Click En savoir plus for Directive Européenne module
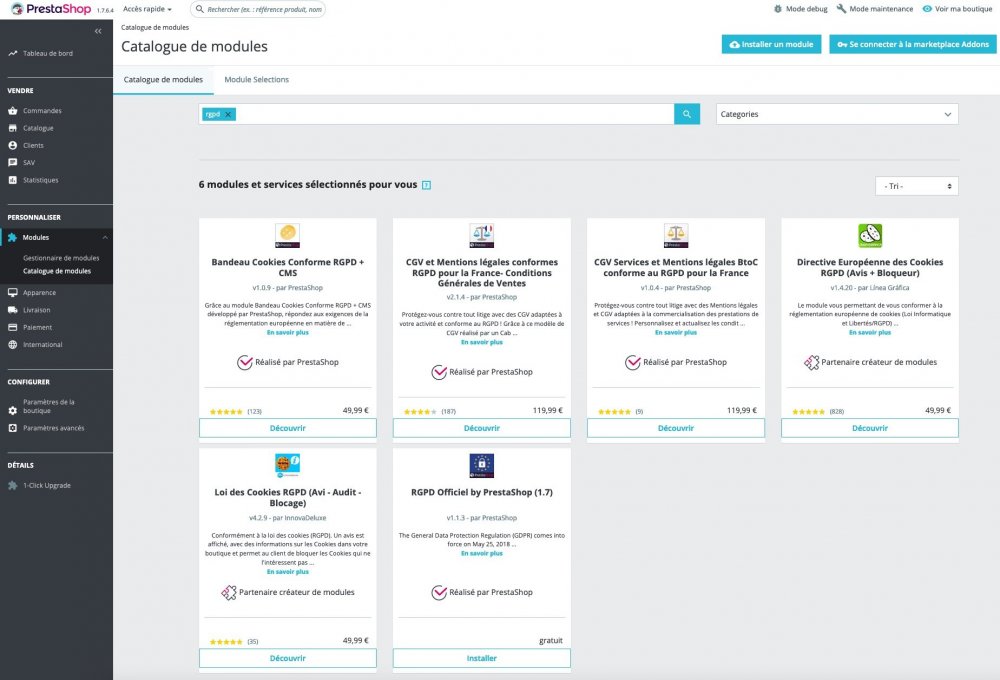The width and height of the screenshot is (1000, 680). tap(870, 333)
